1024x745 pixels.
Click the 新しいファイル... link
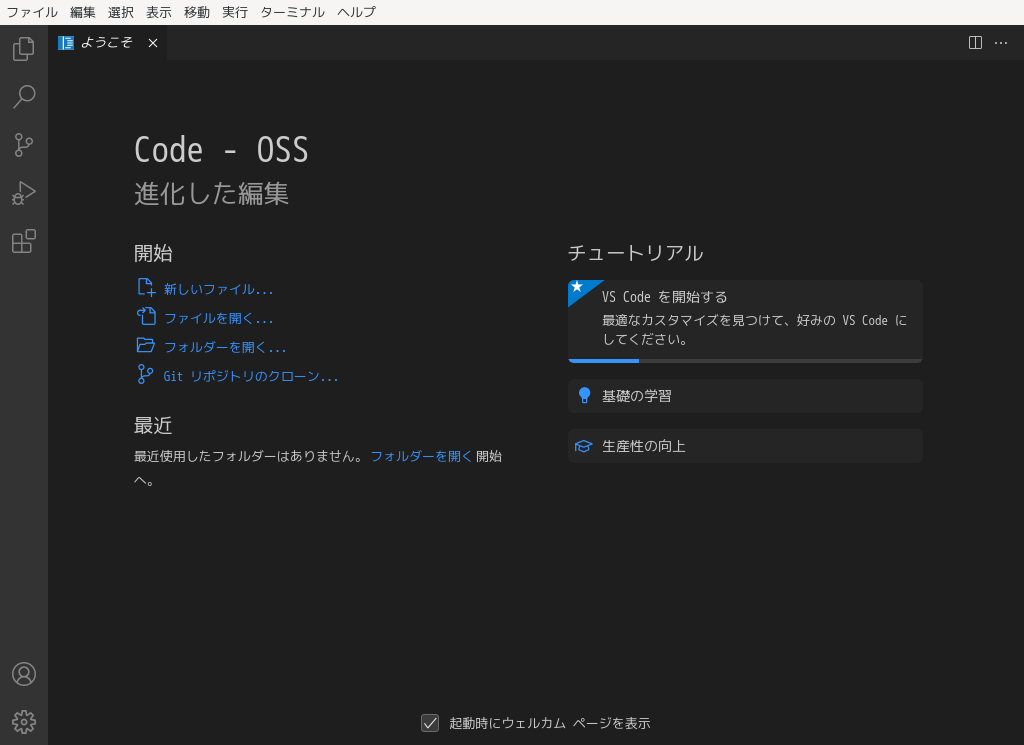pos(218,289)
